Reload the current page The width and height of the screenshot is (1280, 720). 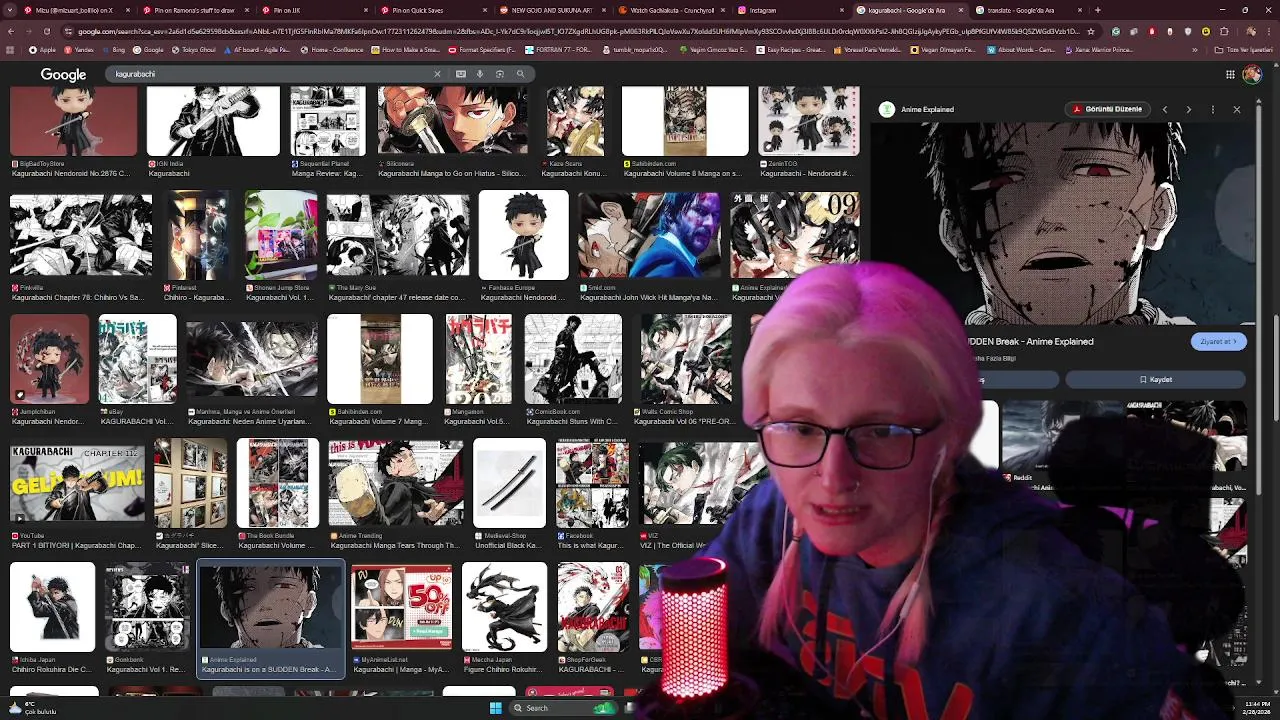46,31
